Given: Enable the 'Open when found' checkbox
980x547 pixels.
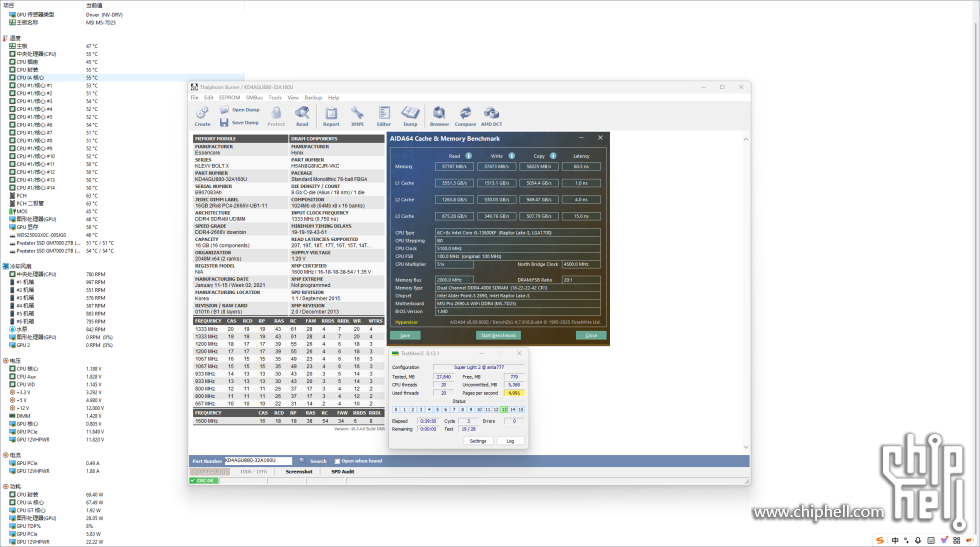Looking at the screenshot, I should tap(338, 461).
